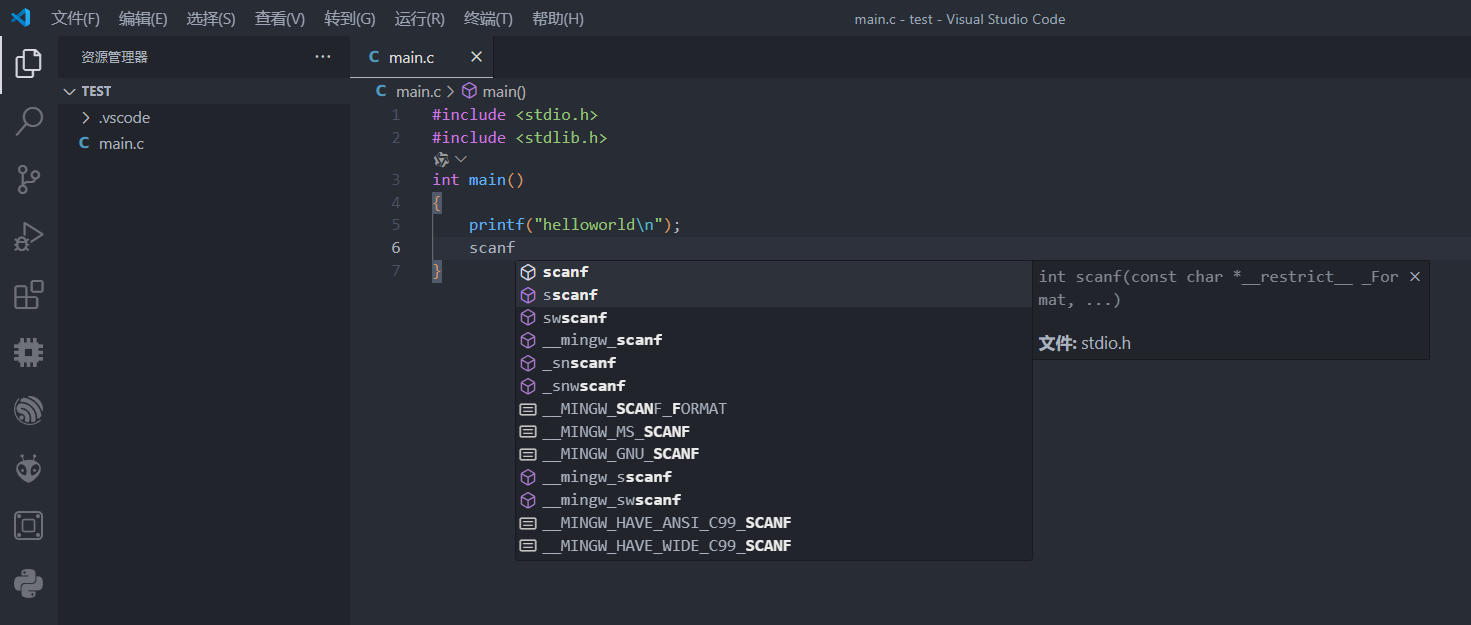Select the sscanf suggestion
Image resolution: width=1471 pixels, height=625 pixels.
[x=570, y=295]
